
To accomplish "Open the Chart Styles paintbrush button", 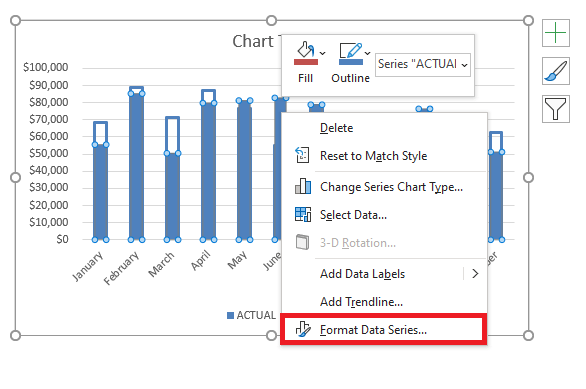I will [556, 71].
